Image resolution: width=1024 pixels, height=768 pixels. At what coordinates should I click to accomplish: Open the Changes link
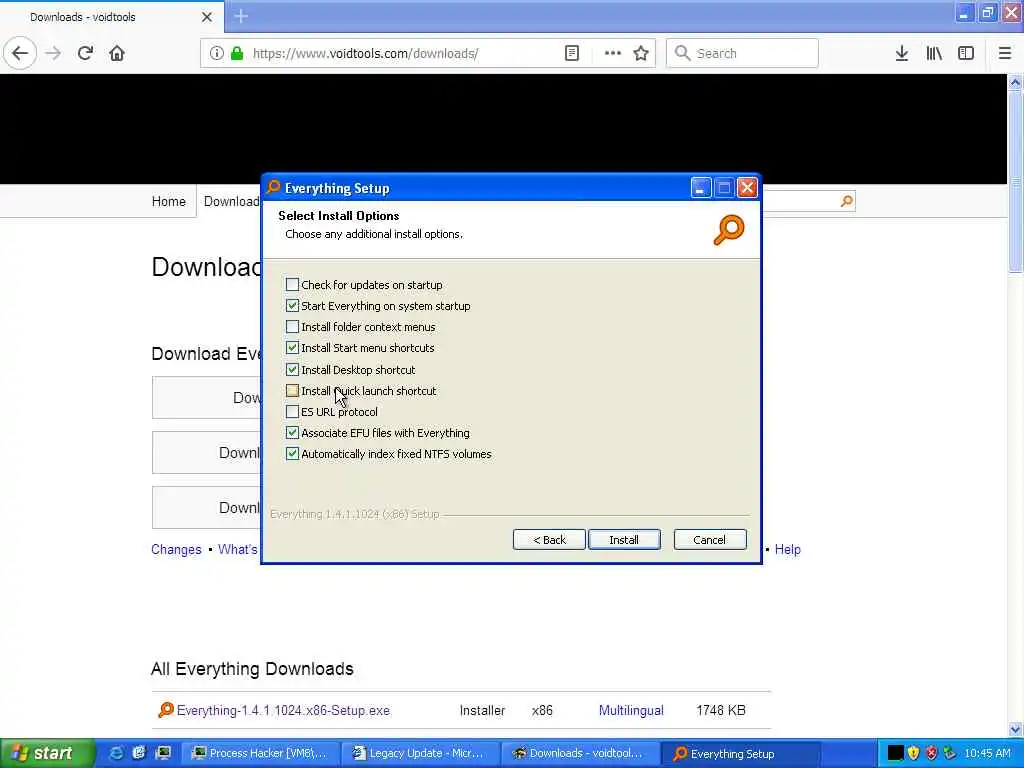point(176,549)
